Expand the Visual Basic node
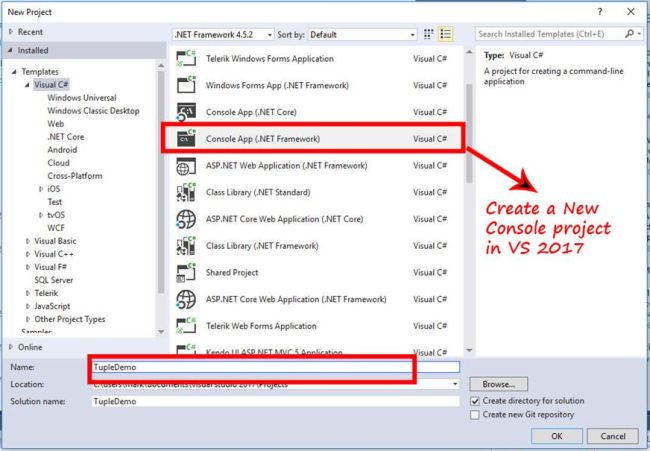Image resolution: width=650 pixels, height=451 pixels. pos(28,241)
